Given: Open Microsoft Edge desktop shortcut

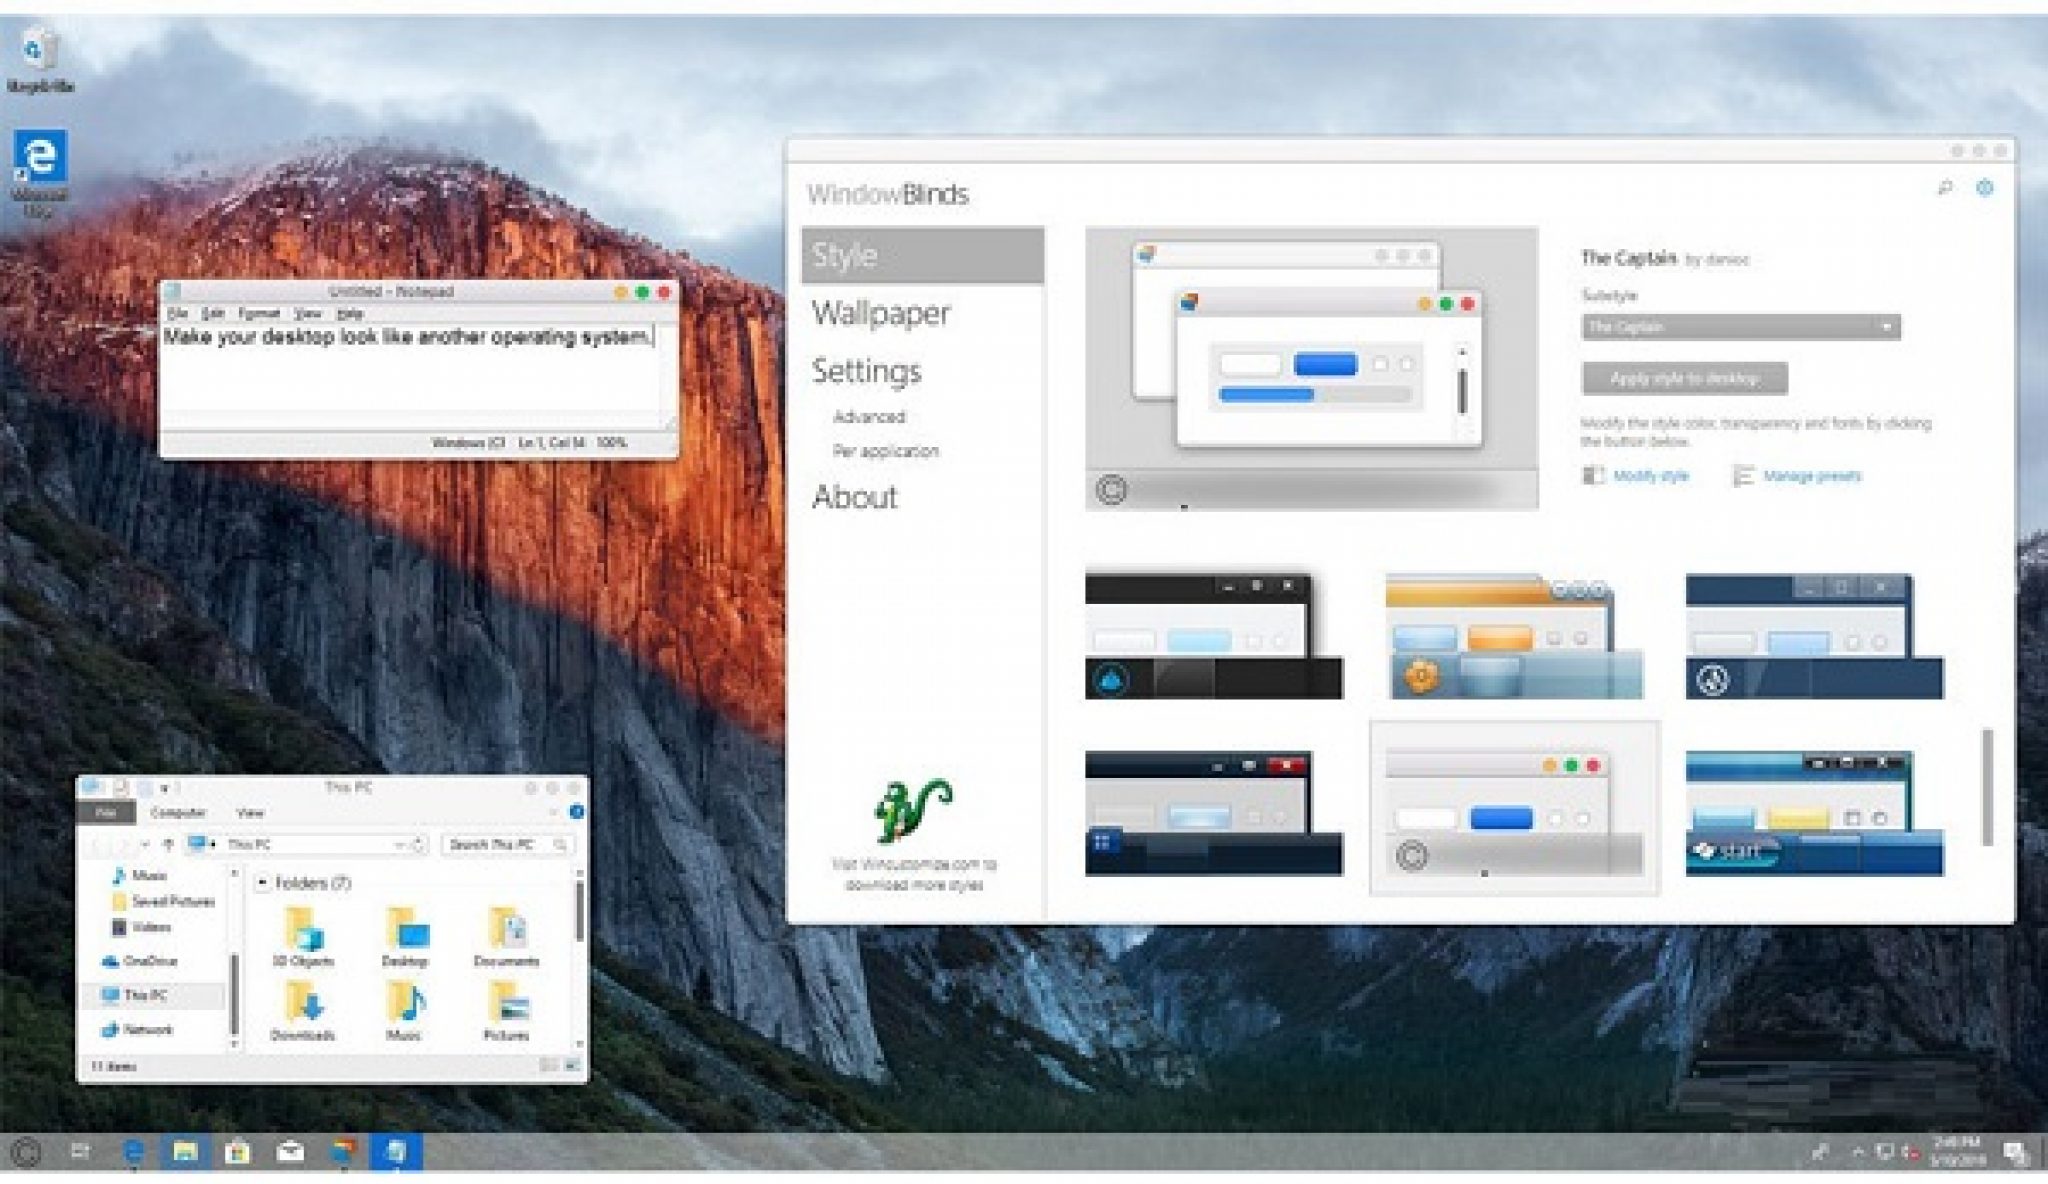Looking at the screenshot, I should click(40, 158).
